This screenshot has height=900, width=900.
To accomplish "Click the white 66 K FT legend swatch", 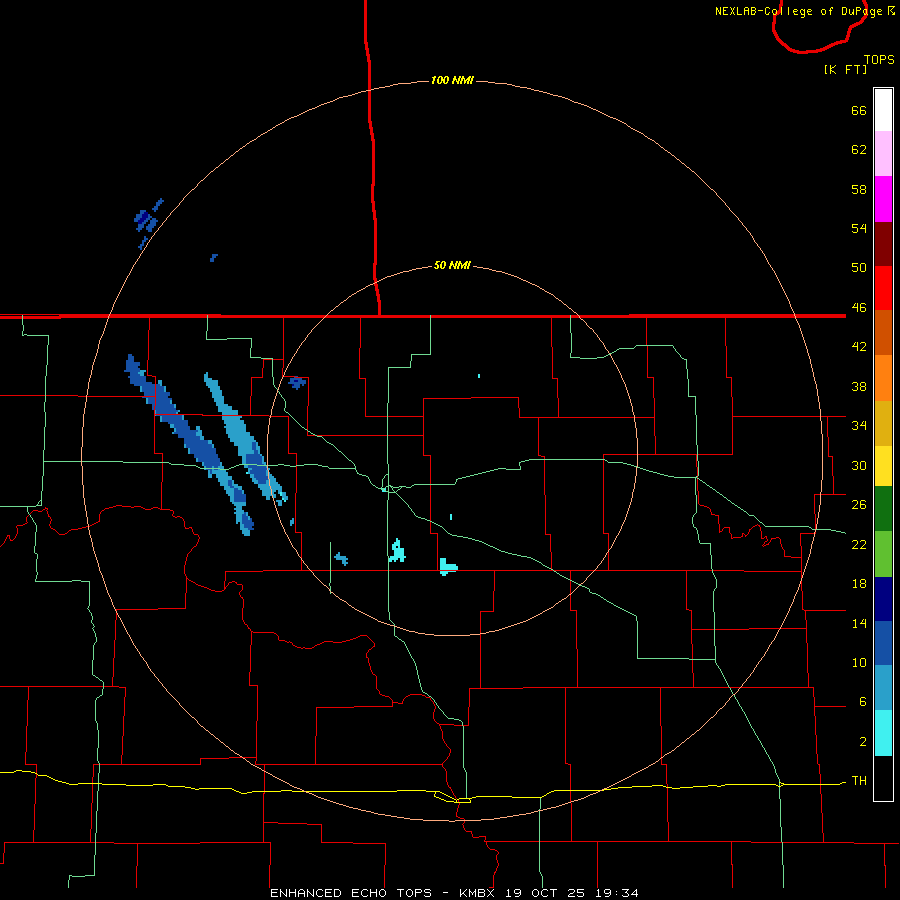I will click(x=883, y=110).
